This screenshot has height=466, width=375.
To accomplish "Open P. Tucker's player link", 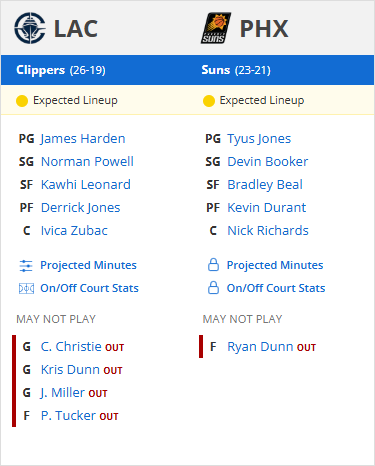I will (68, 416).
